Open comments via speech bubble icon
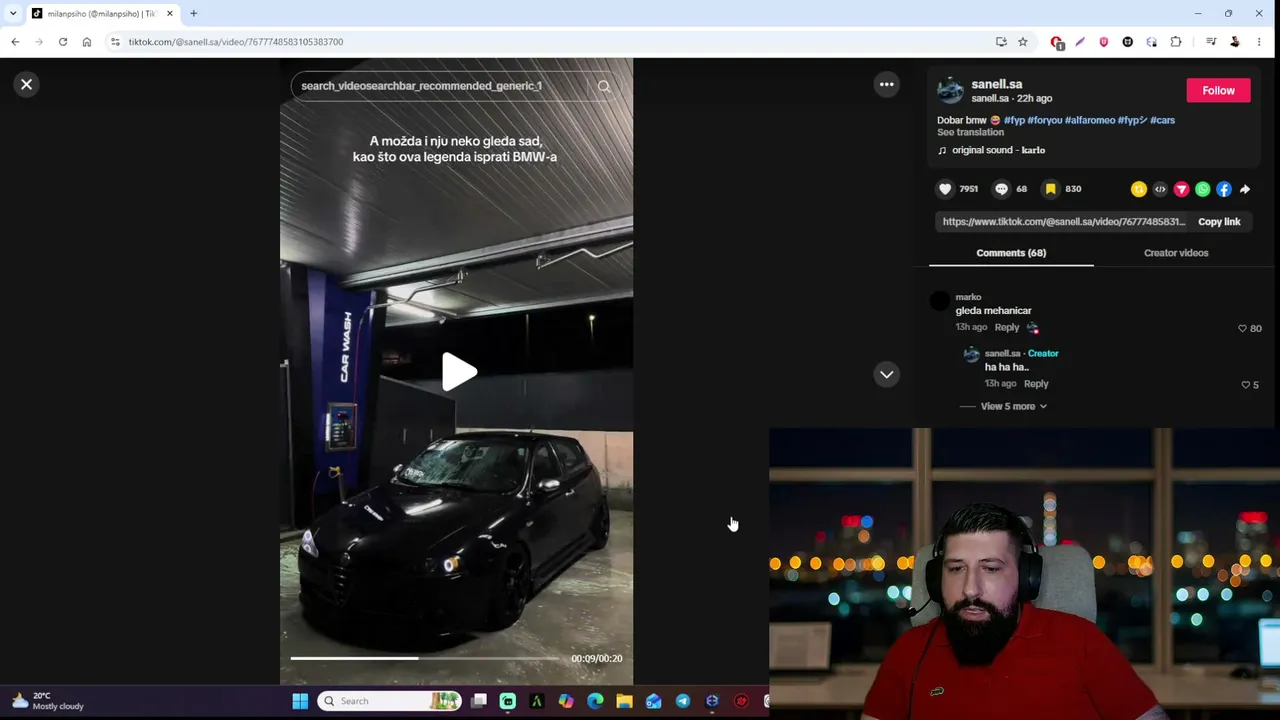Viewport: 1280px width, 720px height. (x=1002, y=189)
